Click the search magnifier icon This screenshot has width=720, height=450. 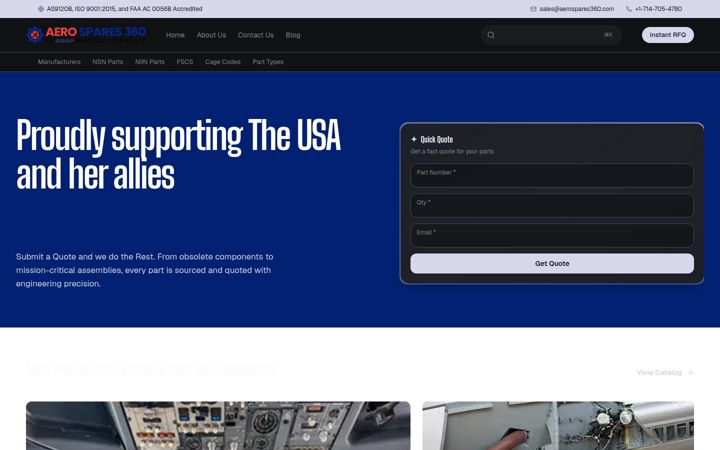pyautogui.click(x=491, y=35)
